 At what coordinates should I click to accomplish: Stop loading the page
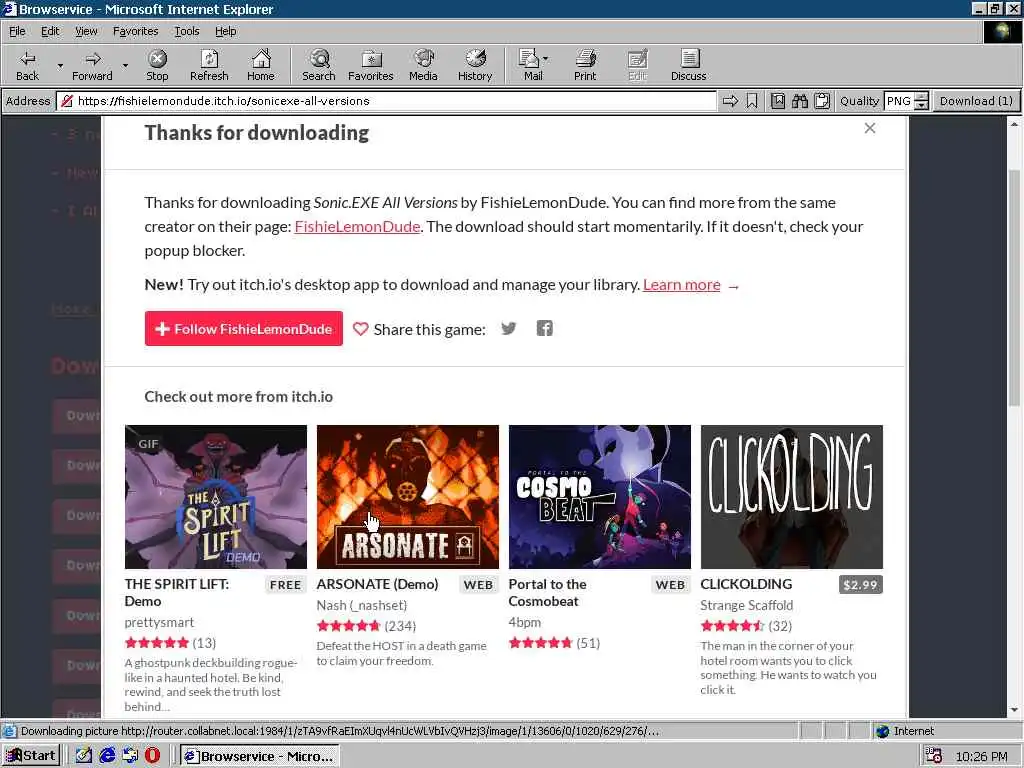point(157,65)
